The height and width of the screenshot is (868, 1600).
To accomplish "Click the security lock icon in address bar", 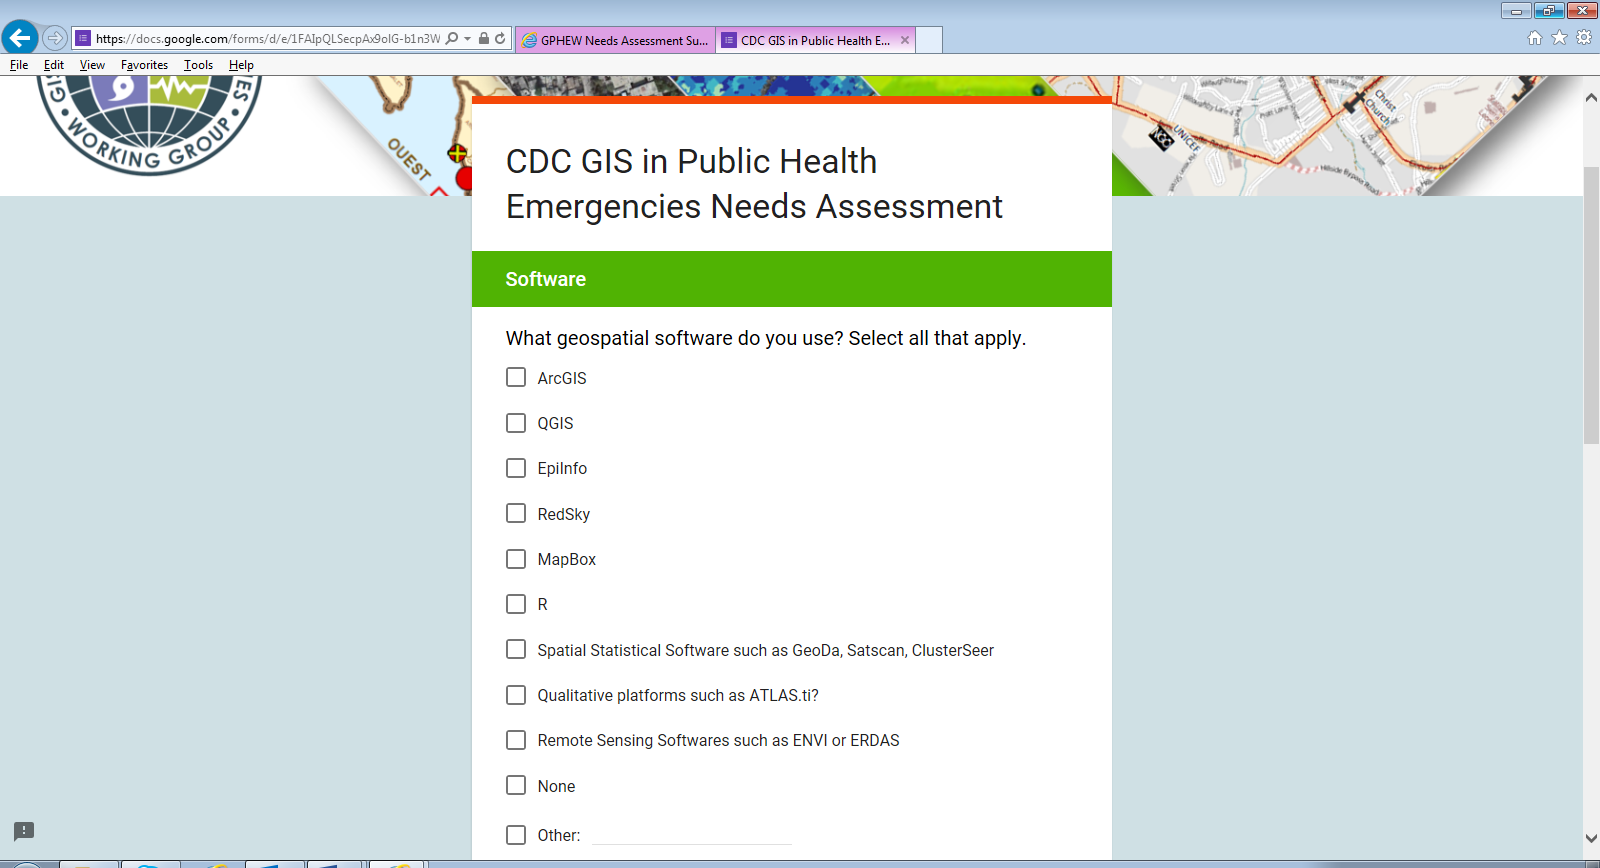I will pos(484,38).
